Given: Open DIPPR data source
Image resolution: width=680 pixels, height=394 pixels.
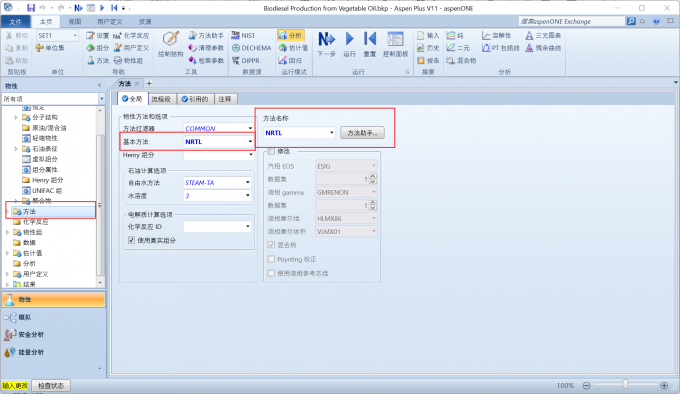Looking at the screenshot, I should 245,61.
